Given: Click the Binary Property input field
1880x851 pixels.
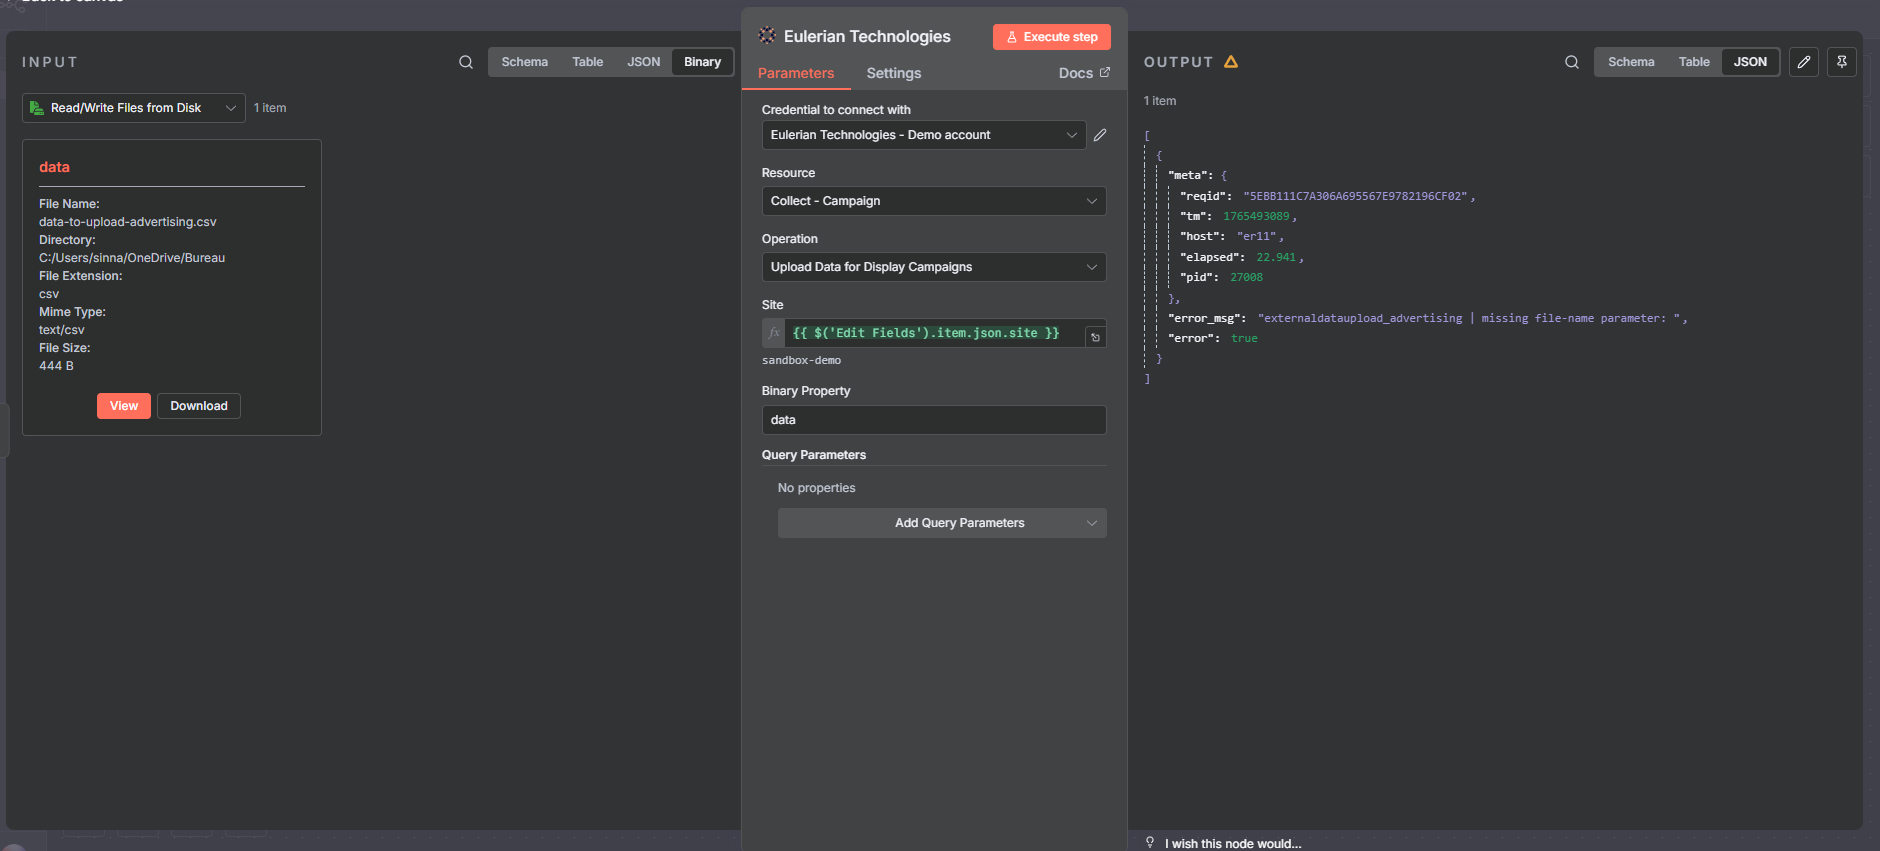Looking at the screenshot, I should click(933, 420).
